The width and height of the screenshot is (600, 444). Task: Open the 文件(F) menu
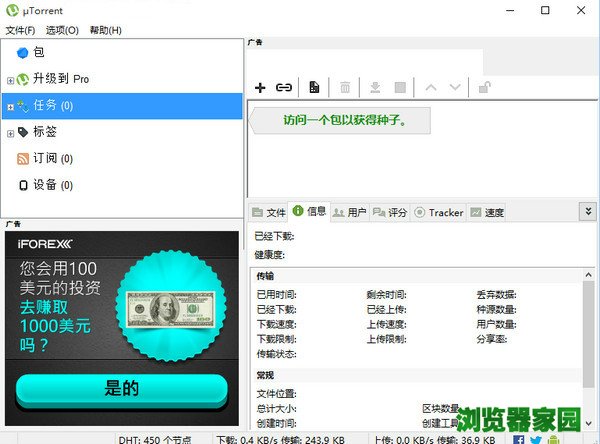click(x=20, y=30)
